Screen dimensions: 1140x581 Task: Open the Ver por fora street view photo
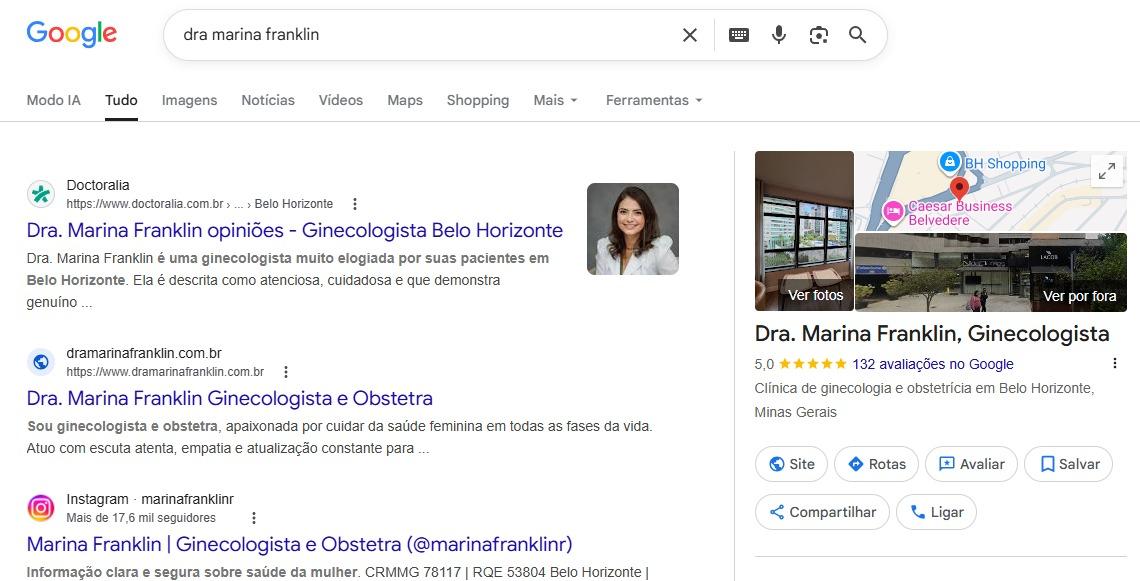point(991,273)
